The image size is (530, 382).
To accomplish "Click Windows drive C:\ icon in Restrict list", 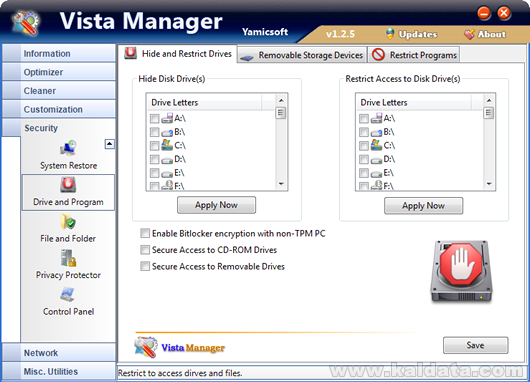I will [376, 145].
